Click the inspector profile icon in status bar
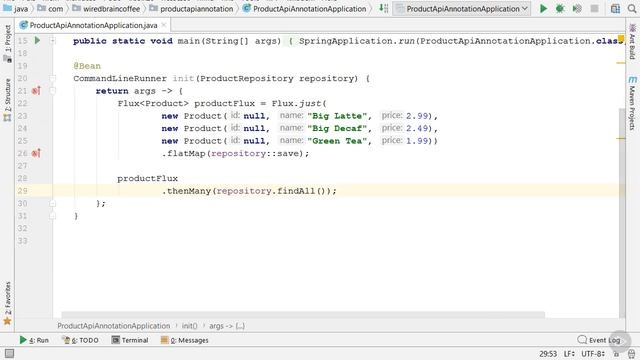The image size is (640, 360). tap(631, 353)
